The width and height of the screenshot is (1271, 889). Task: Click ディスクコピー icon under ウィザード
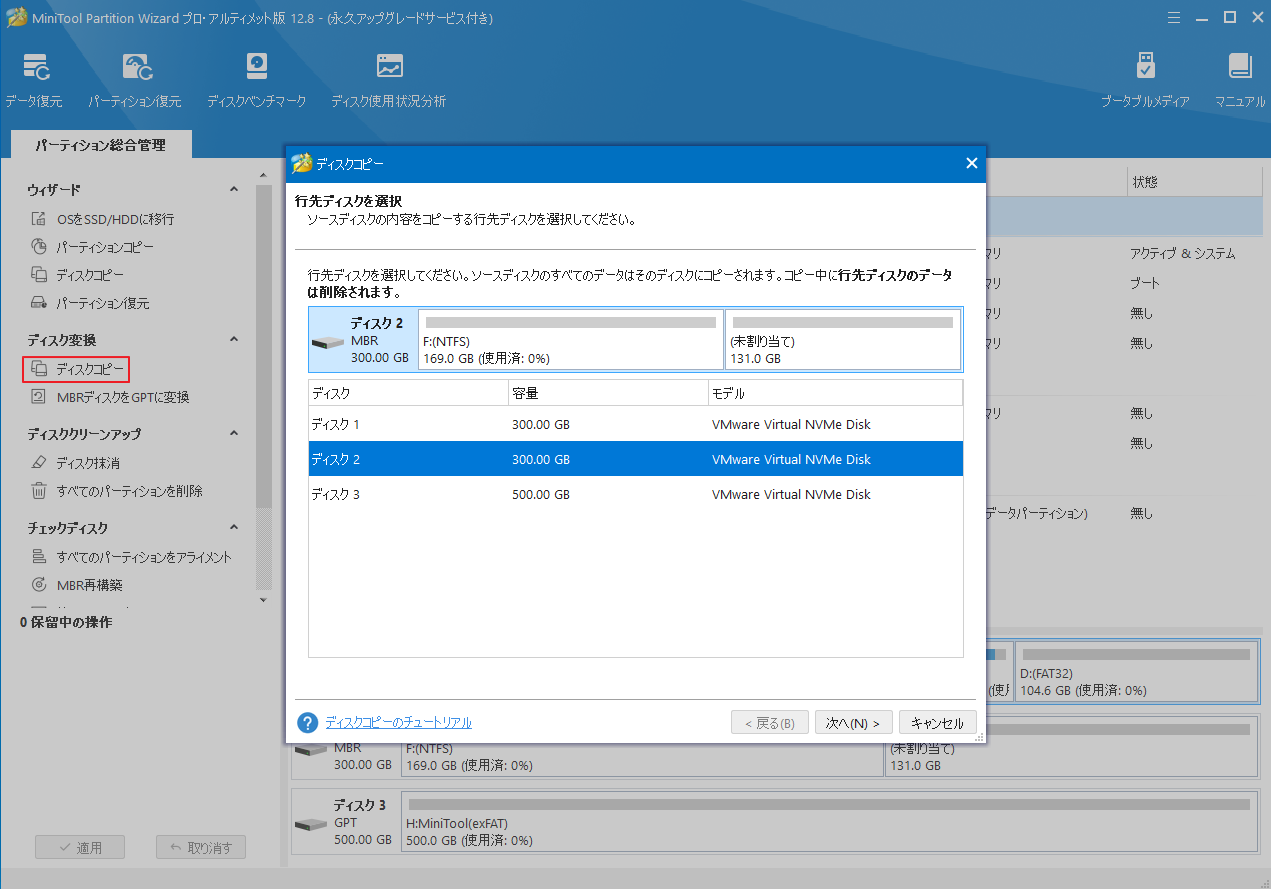point(39,275)
